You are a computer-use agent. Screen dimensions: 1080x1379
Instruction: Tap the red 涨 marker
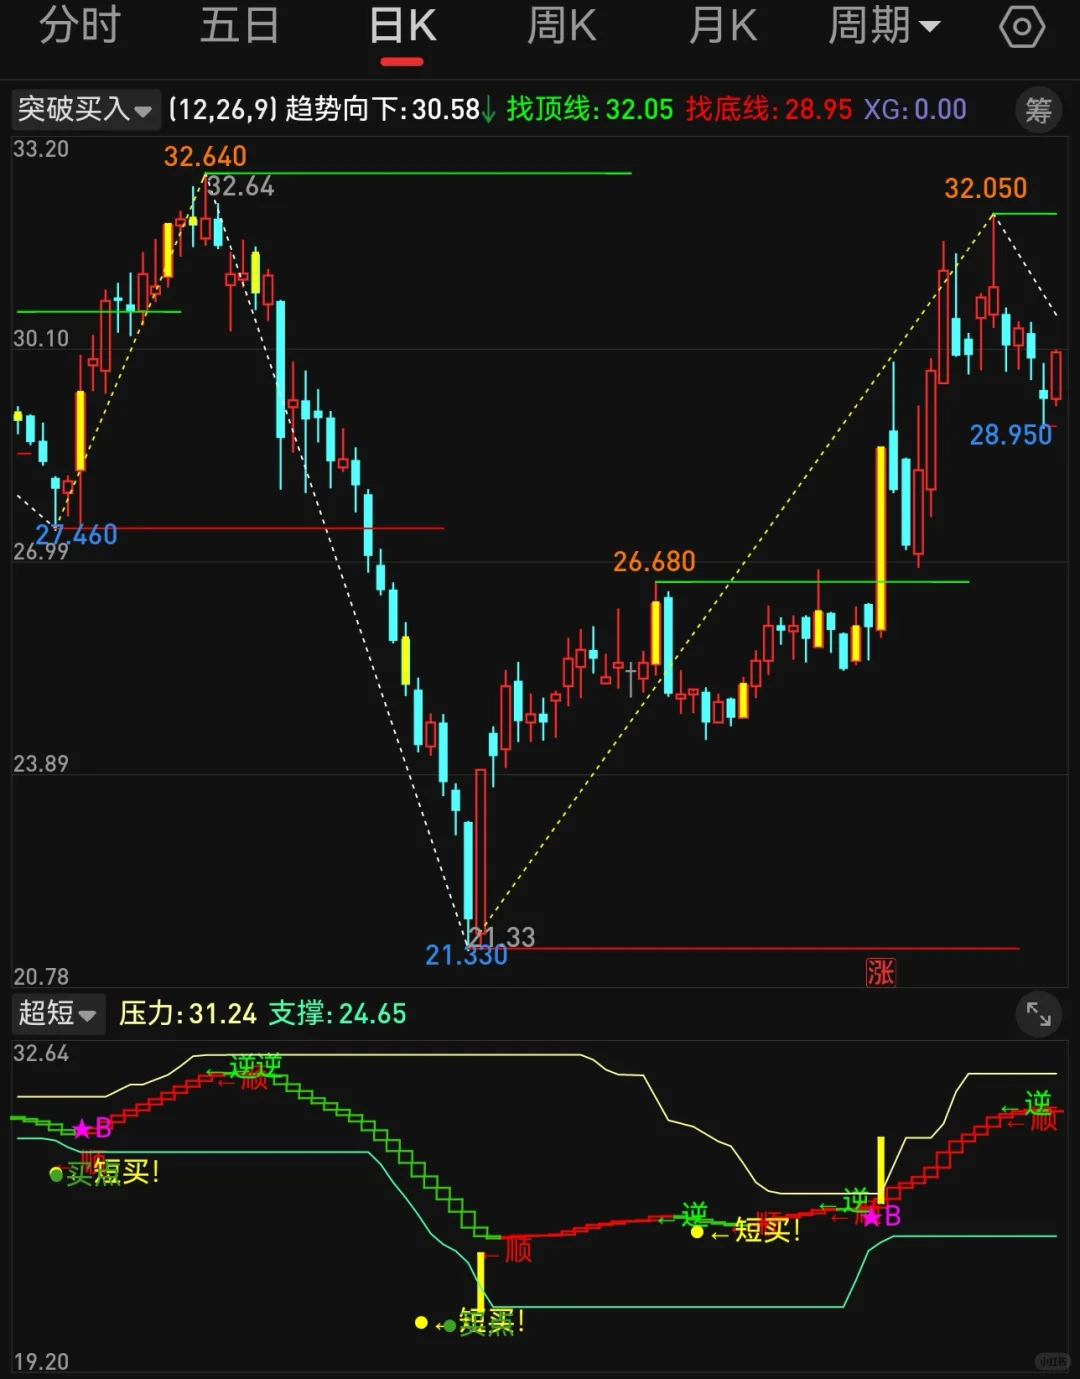click(x=881, y=972)
